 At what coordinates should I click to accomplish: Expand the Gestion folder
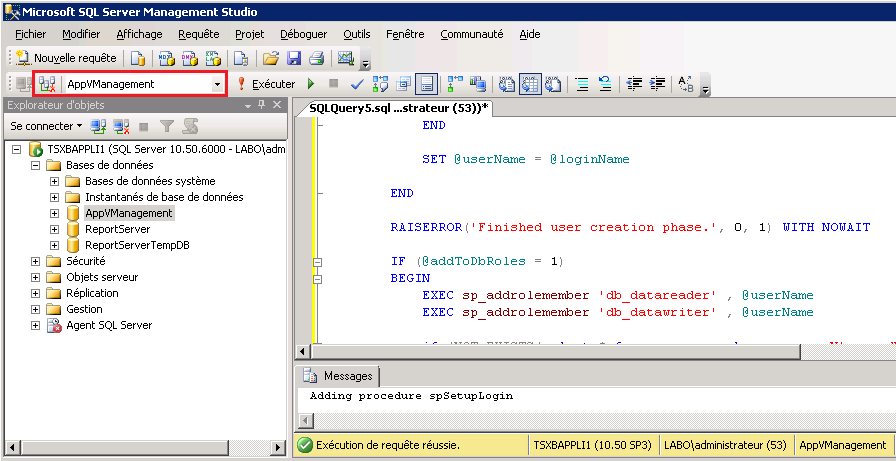(35, 309)
